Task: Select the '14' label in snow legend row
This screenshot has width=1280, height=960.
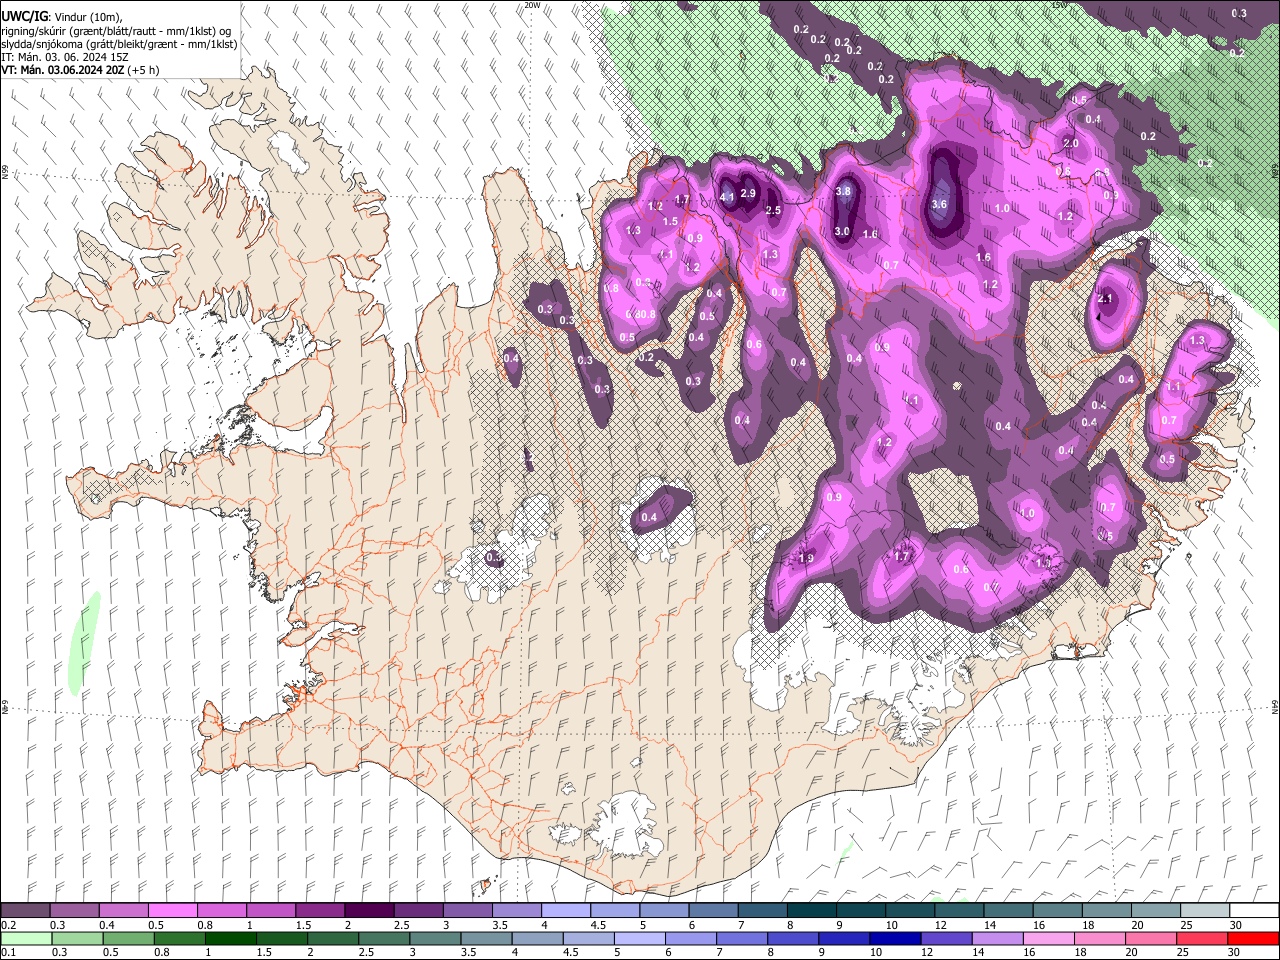Action: pos(989,925)
